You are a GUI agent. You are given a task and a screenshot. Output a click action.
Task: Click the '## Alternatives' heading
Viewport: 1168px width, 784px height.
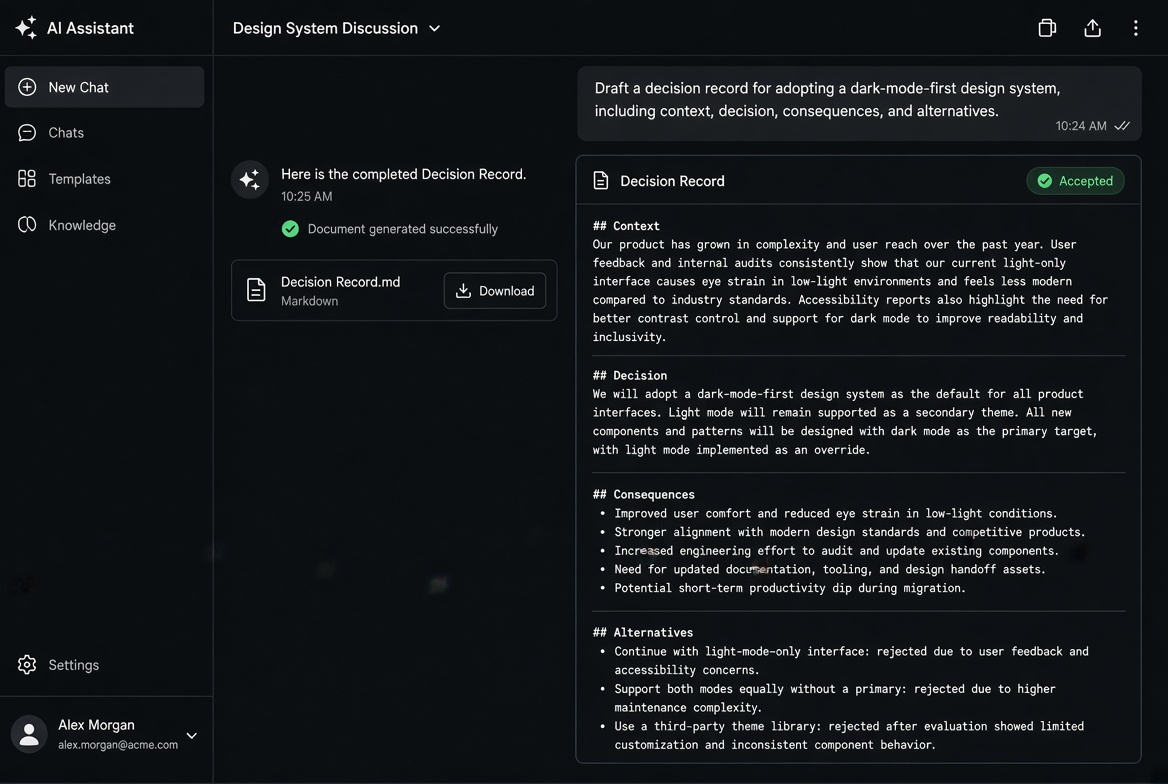coord(643,633)
